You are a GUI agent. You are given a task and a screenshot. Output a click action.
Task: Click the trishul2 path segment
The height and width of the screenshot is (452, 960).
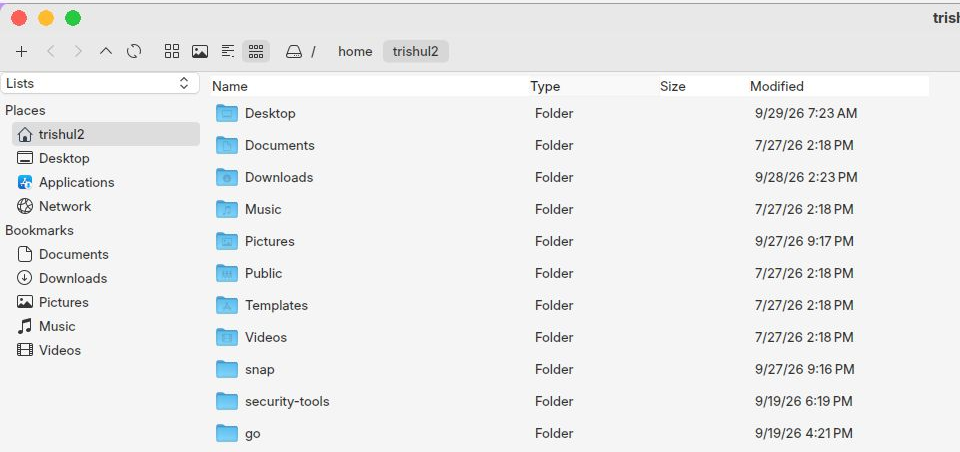click(416, 51)
